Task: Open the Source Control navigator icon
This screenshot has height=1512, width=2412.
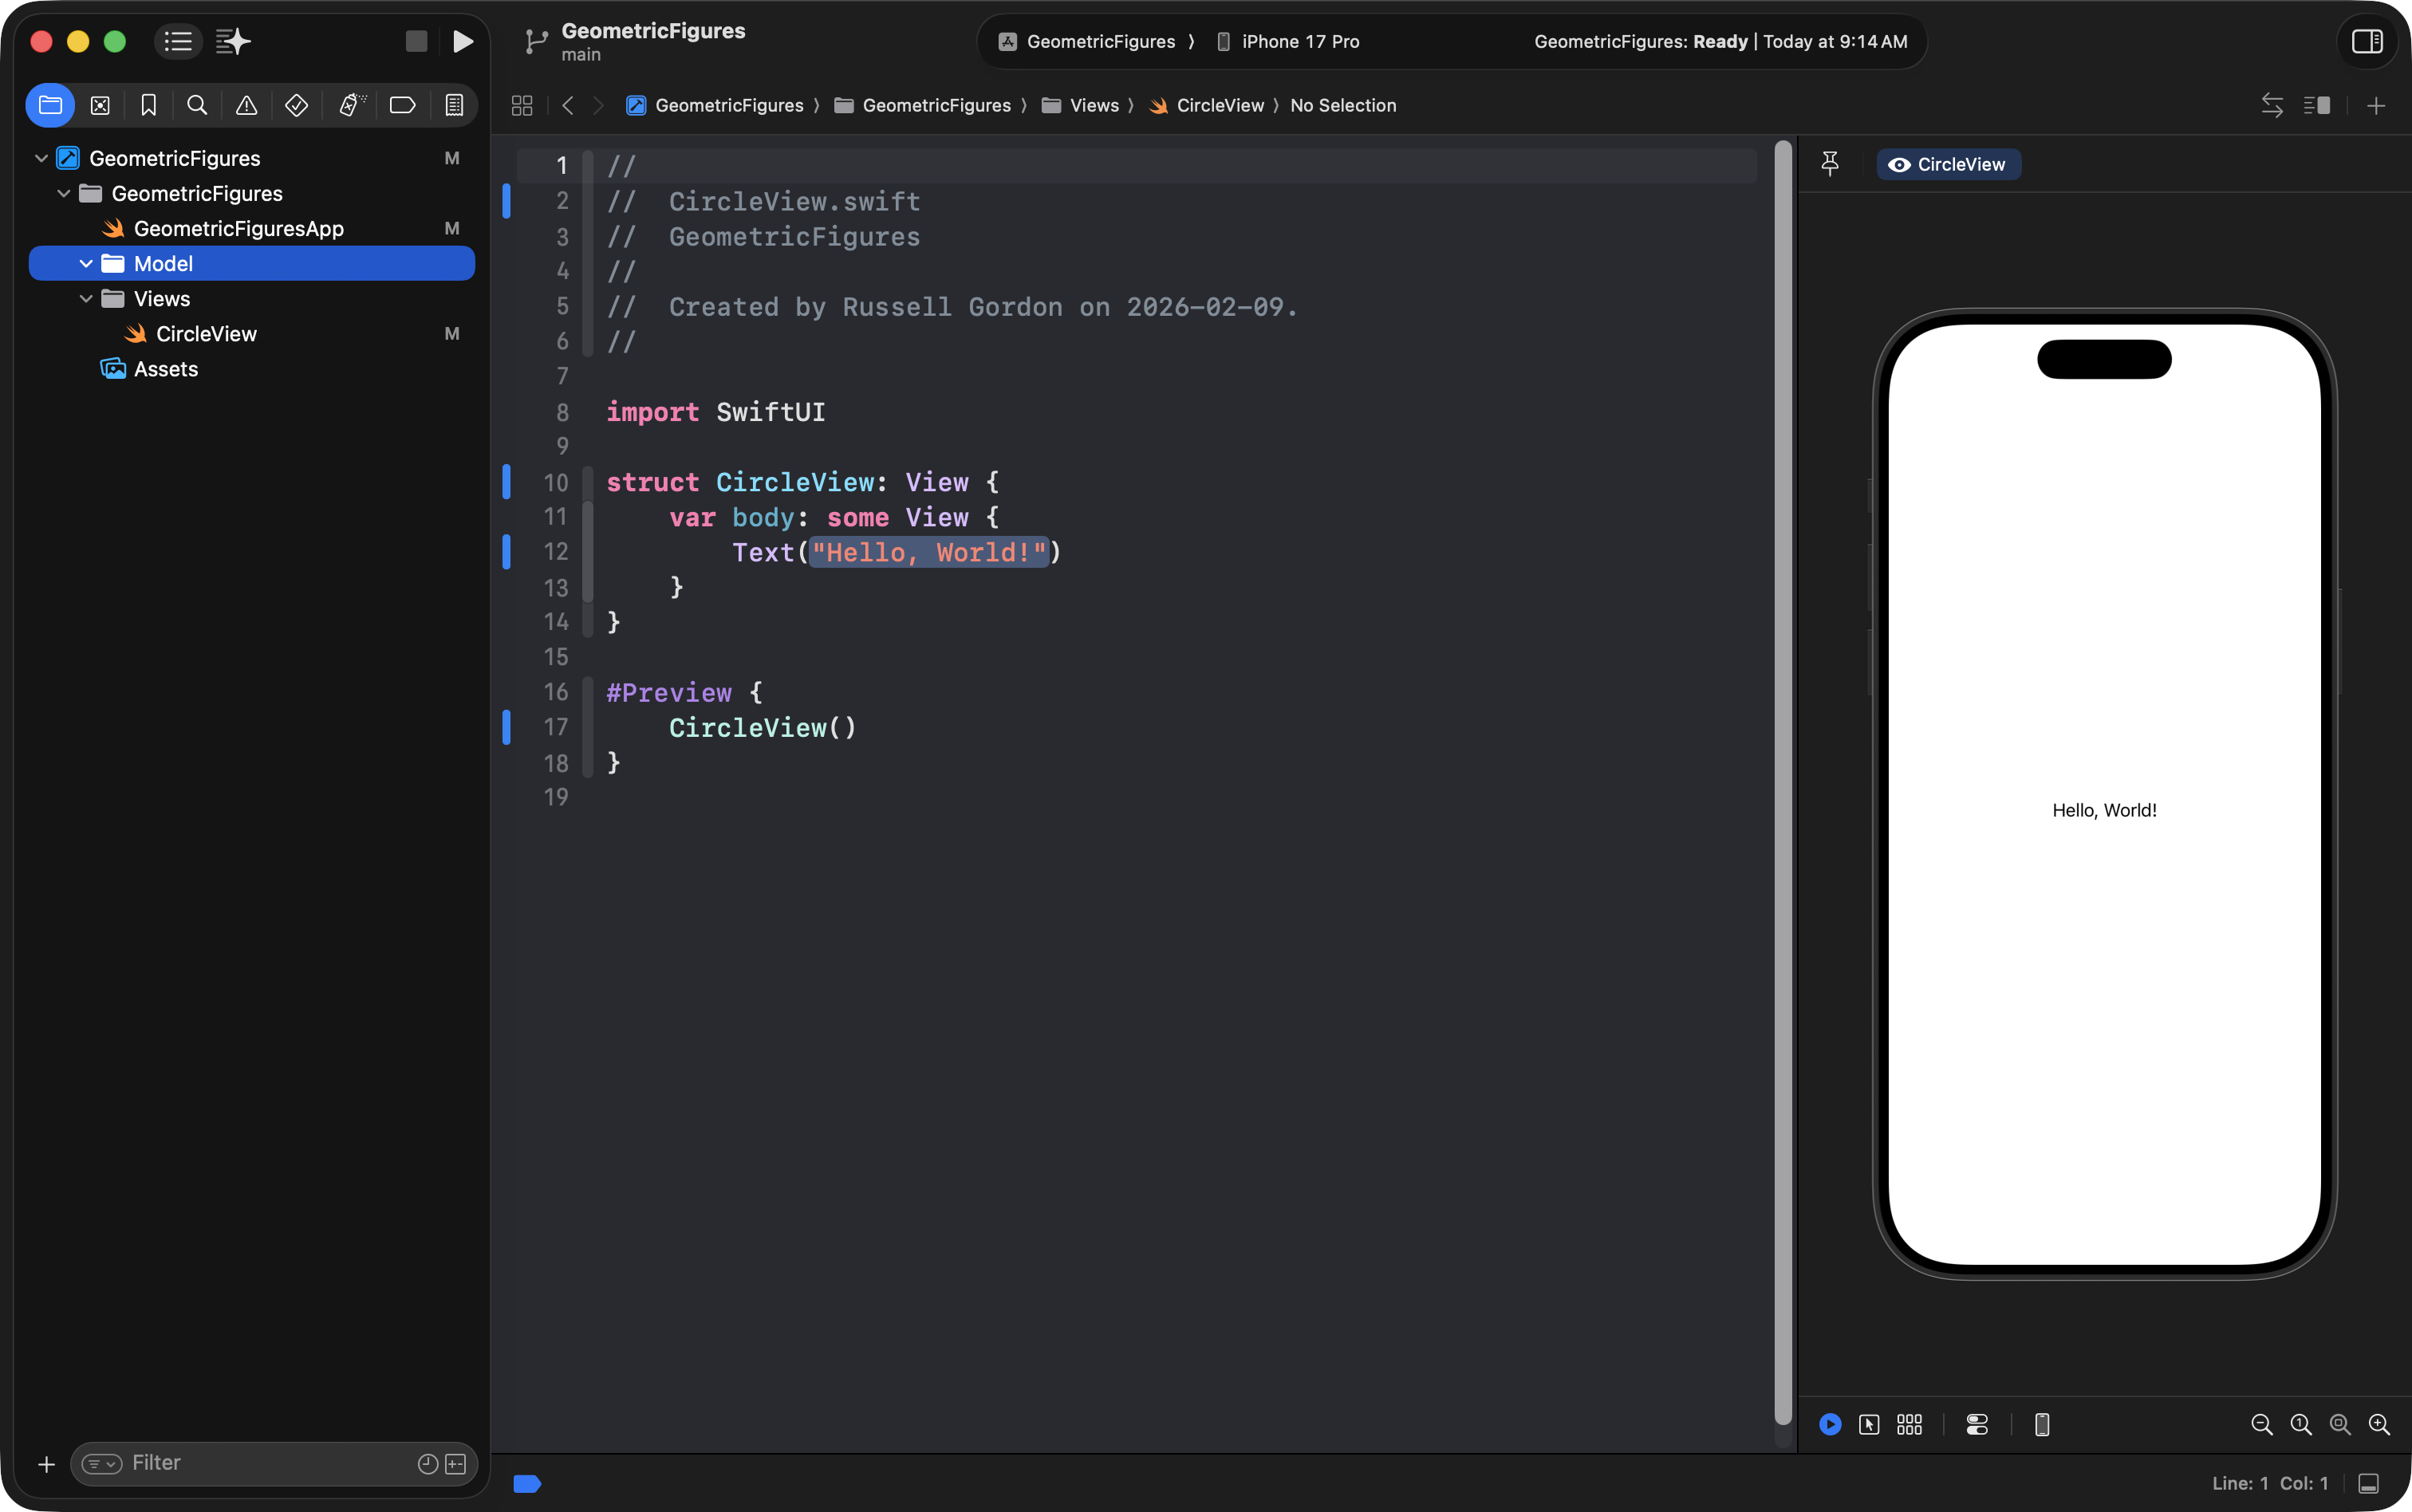Action: pyautogui.click(x=100, y=105)
